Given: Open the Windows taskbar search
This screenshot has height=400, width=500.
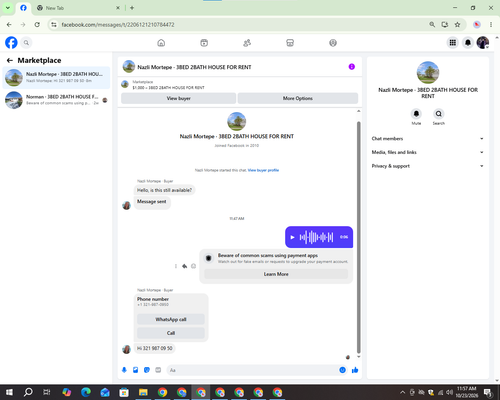Looking at the screenshot, I should [28, 392].
